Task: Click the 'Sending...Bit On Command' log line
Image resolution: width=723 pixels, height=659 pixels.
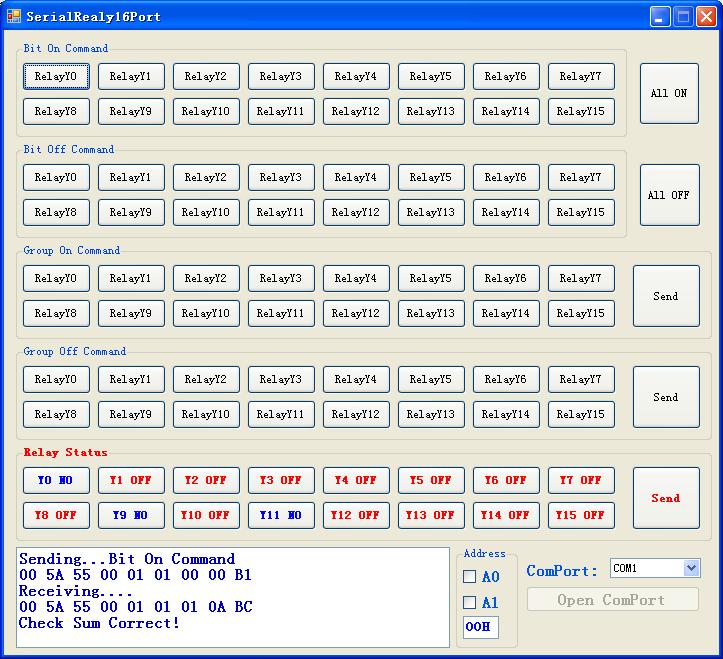Action: (x=127, y=559)
